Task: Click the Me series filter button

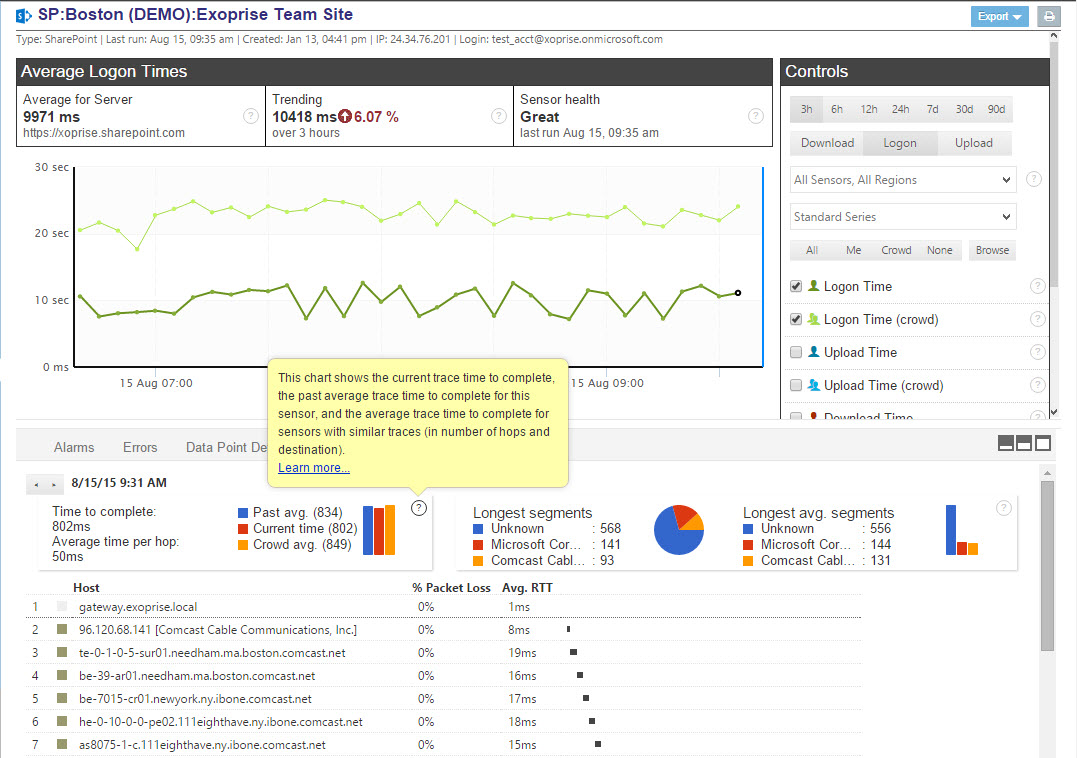Action: 854,250
